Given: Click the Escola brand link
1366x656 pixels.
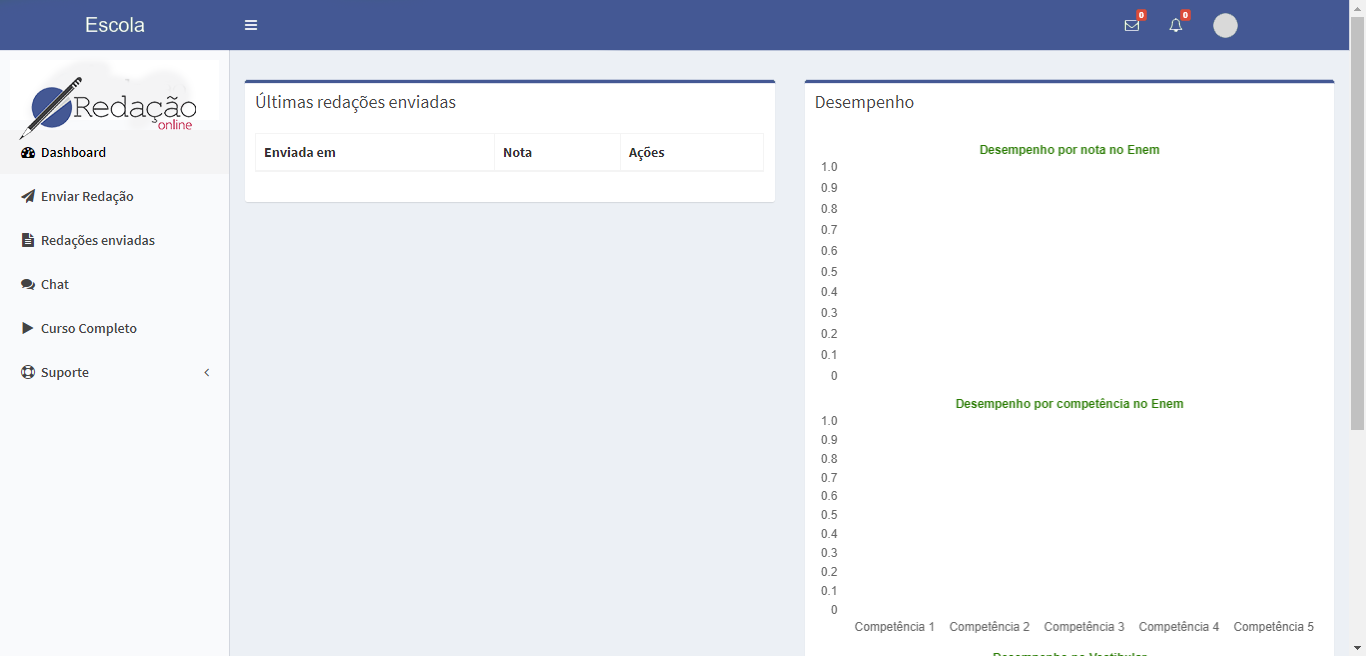Looking at the screenshot, I should [115, 25].
